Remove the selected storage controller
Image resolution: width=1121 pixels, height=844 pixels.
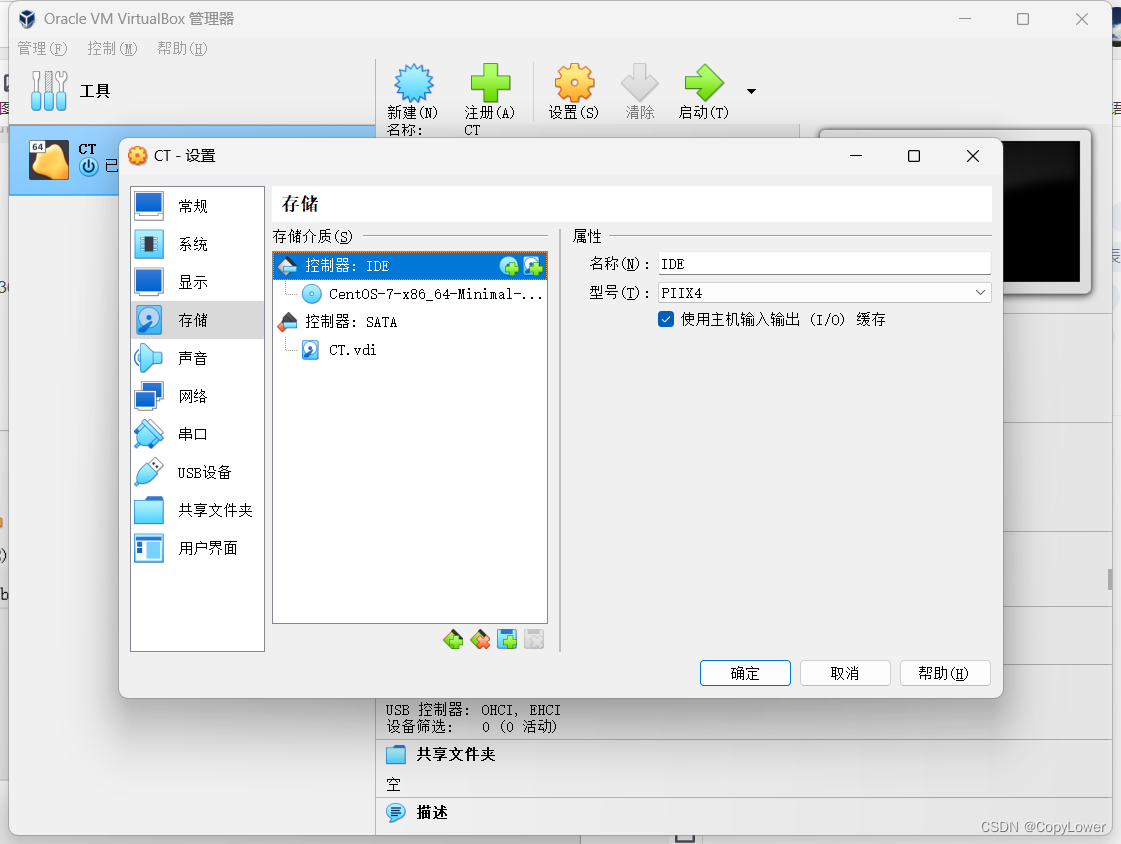(x=479, y=638)
